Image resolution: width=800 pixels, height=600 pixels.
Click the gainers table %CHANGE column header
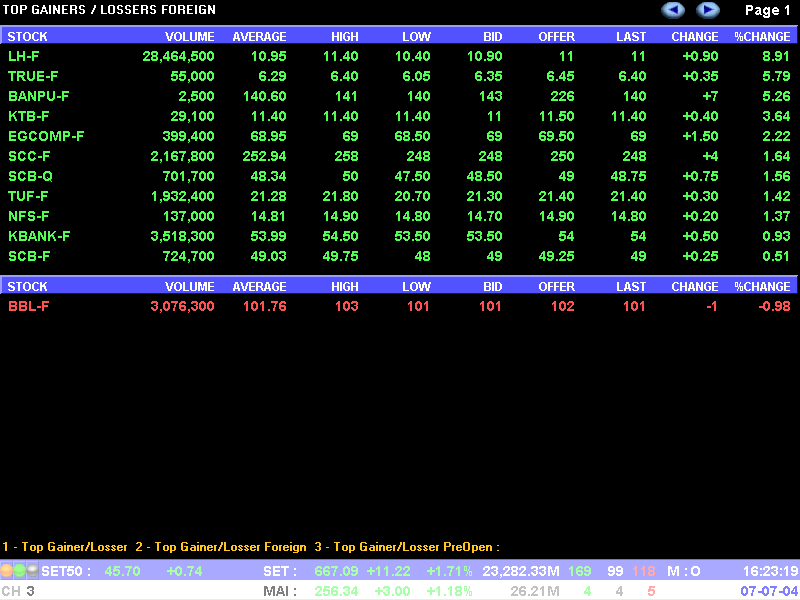[762, 37]
